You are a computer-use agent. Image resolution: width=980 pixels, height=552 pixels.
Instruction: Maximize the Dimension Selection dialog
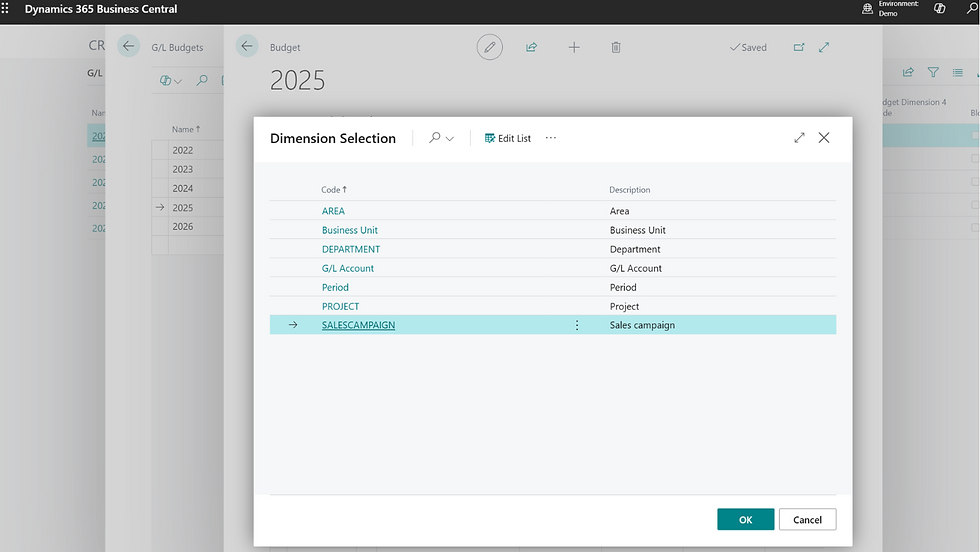click(x=799, y=138)
